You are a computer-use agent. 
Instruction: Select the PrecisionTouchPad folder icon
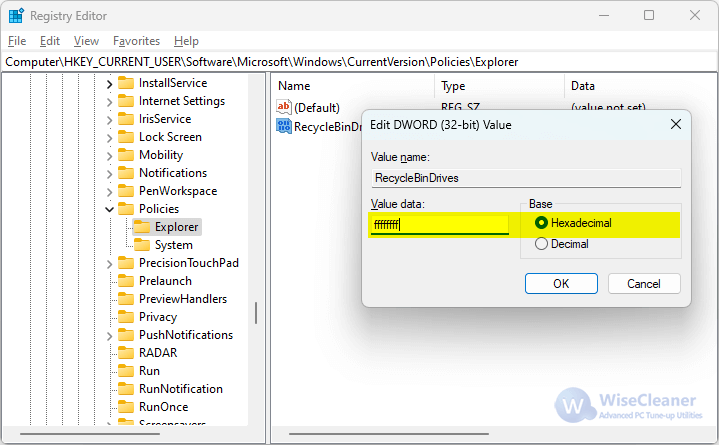click(126, 263)
